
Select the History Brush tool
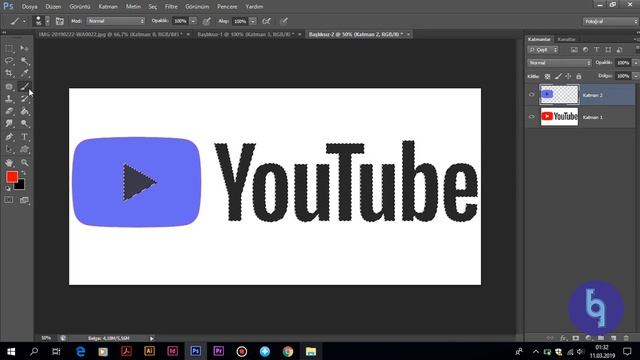[24, 99]
